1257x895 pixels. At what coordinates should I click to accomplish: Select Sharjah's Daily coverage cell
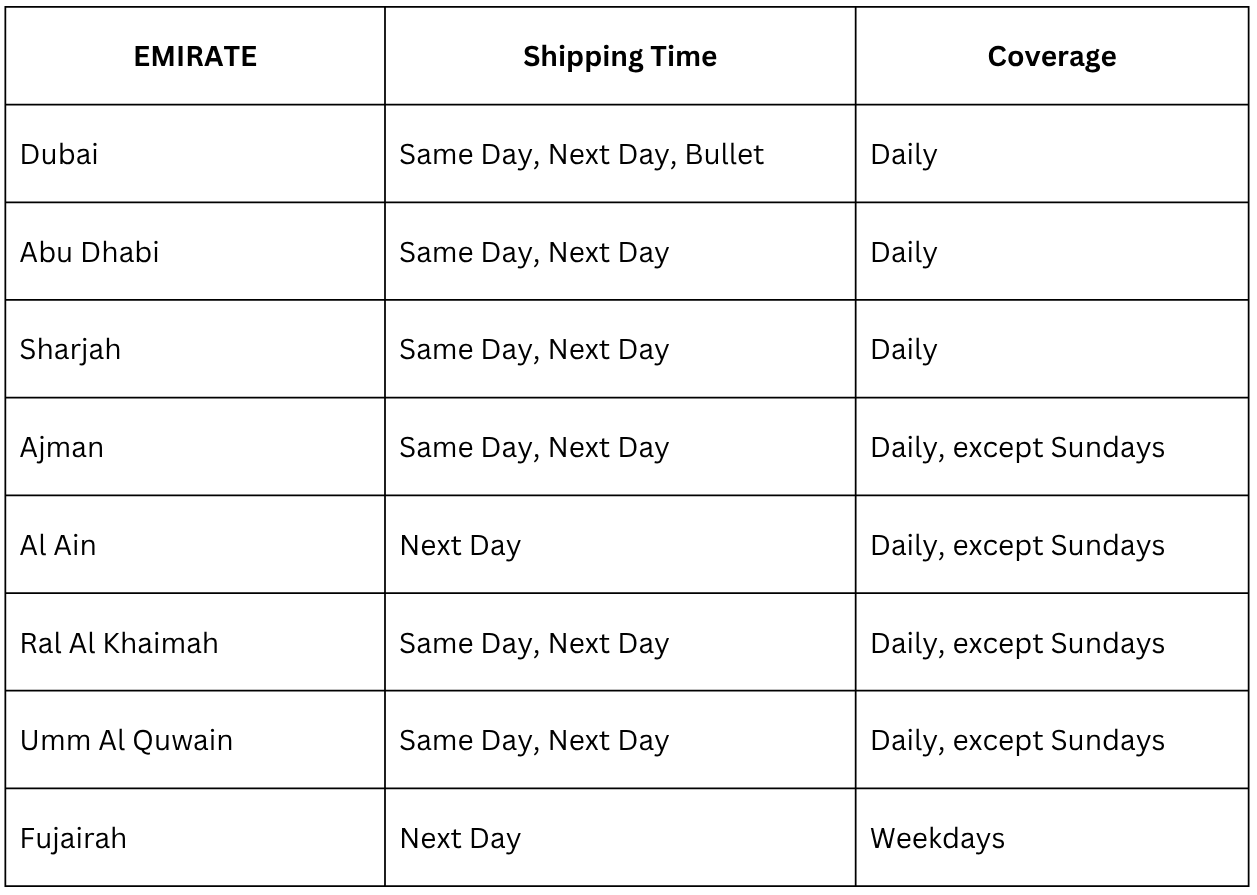pyautogui.click(x=903, y=350)
